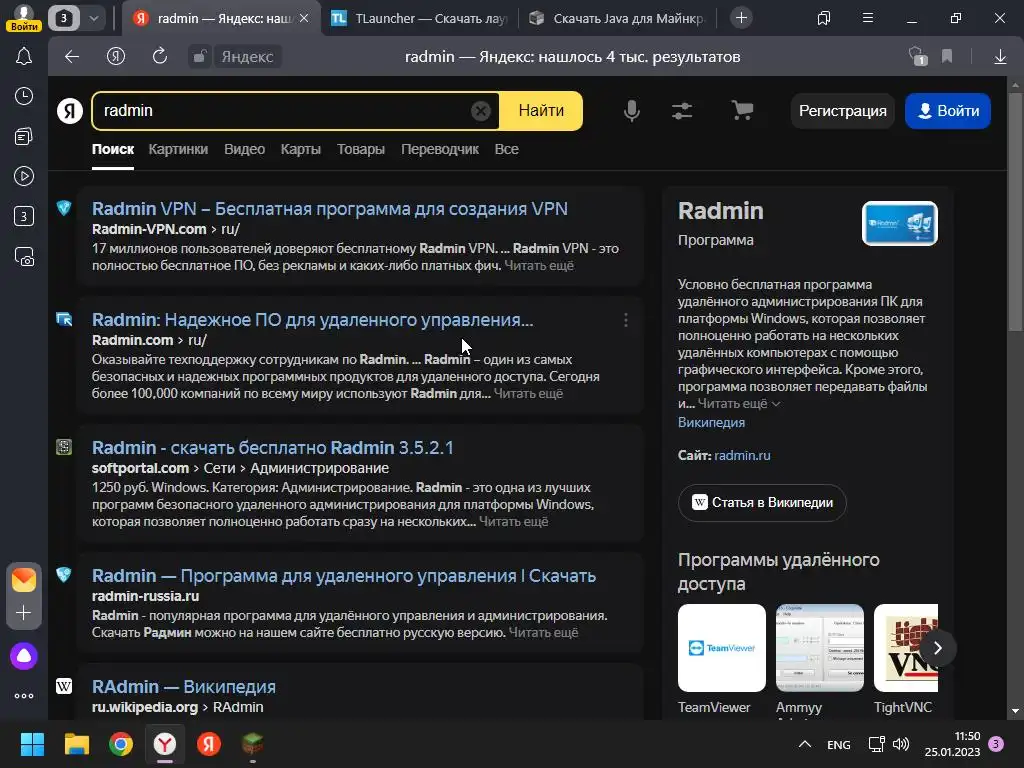Open sidebar tab counter showing 3
1024x768 pixels.
coord(24,216)
